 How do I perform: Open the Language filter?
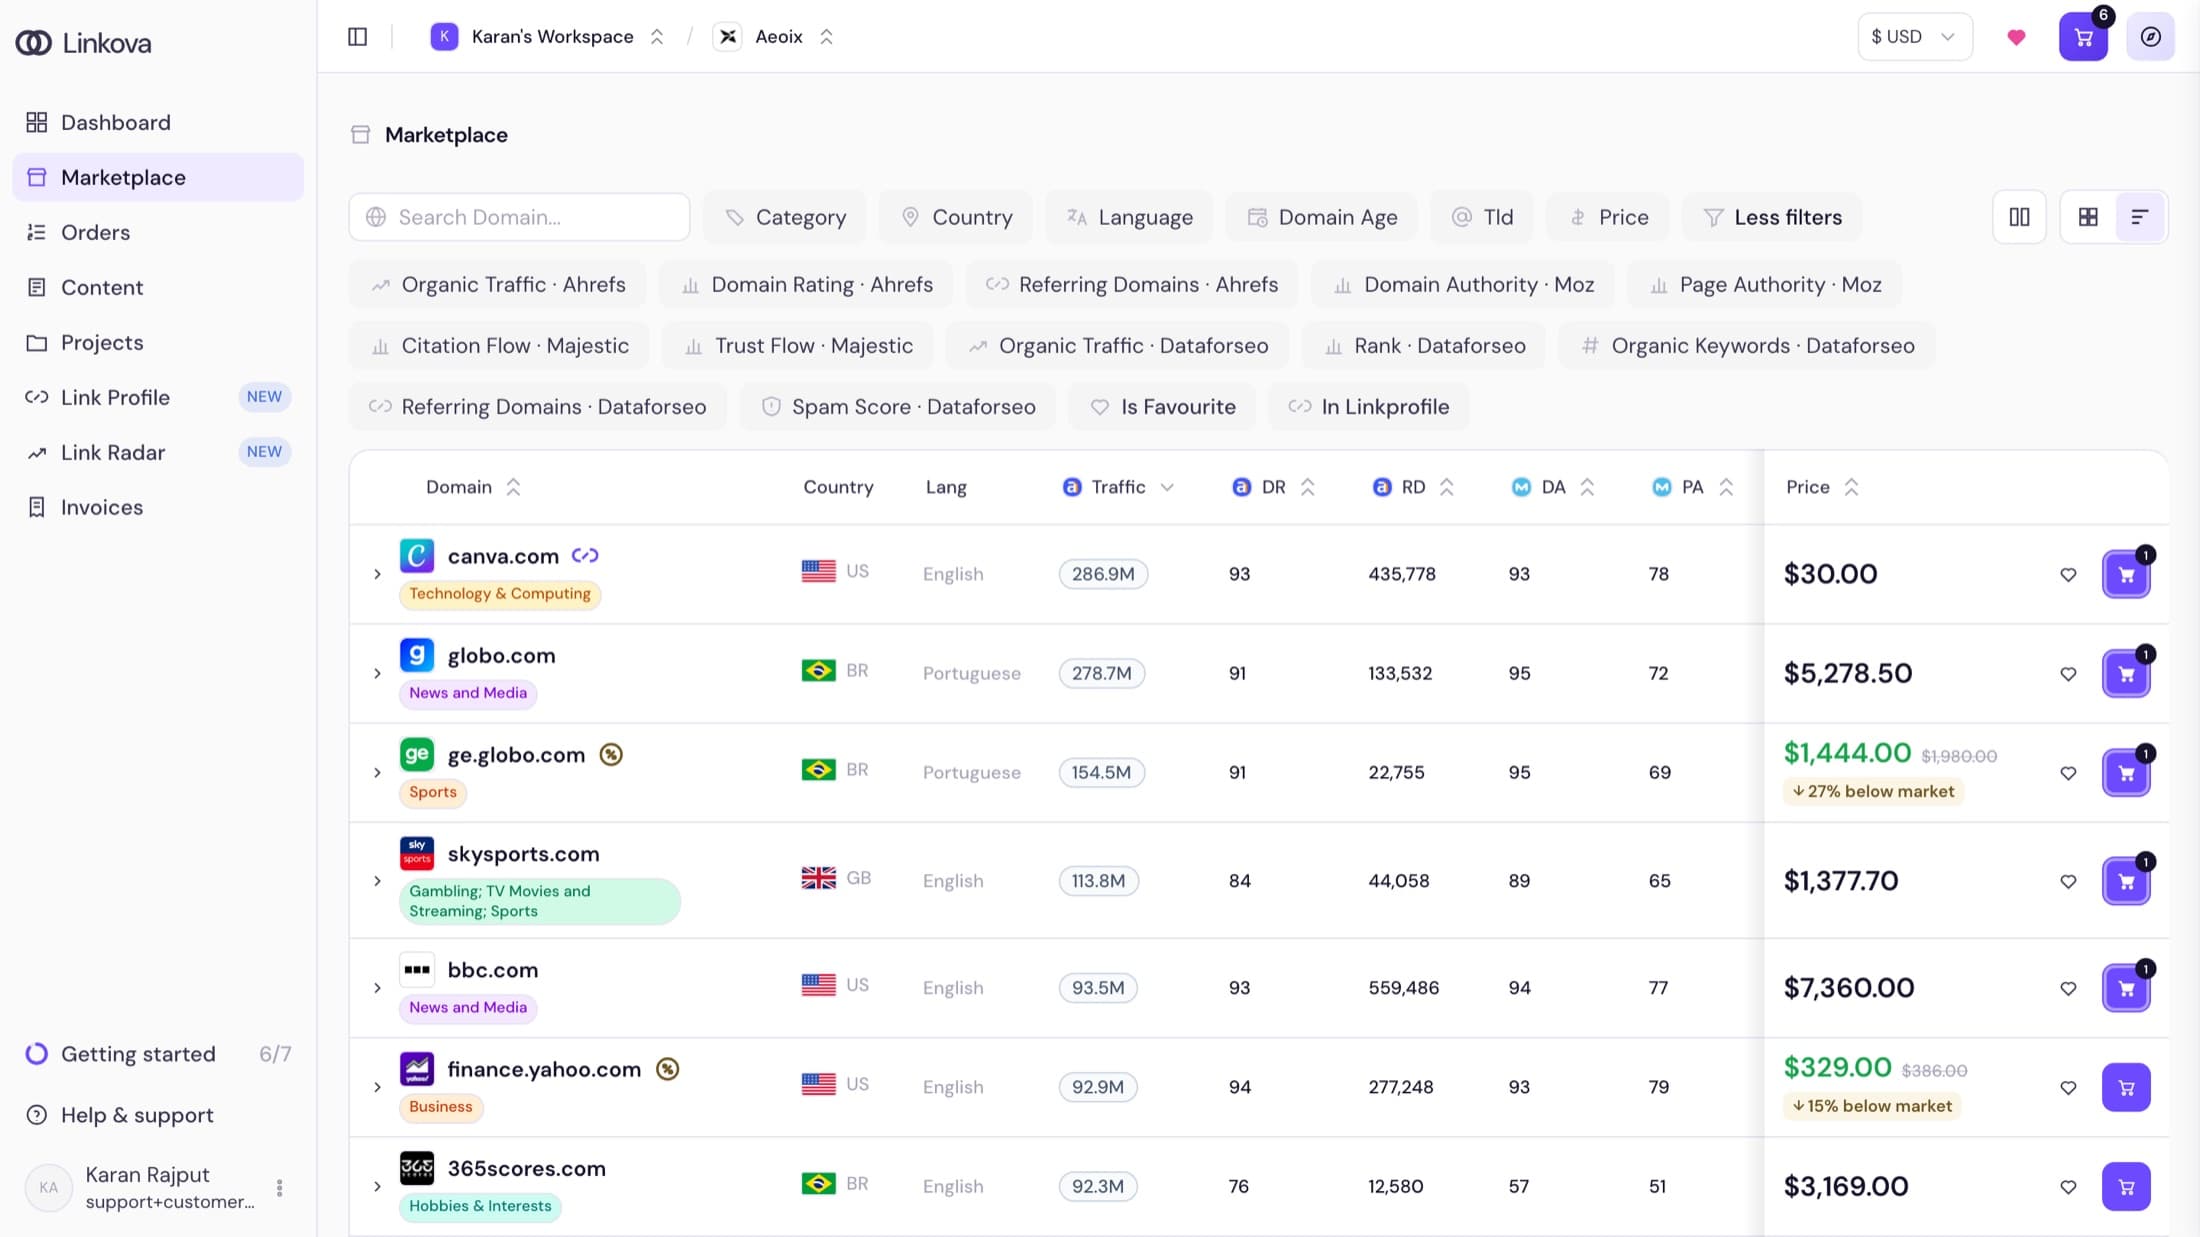(x=1129, y=217)
